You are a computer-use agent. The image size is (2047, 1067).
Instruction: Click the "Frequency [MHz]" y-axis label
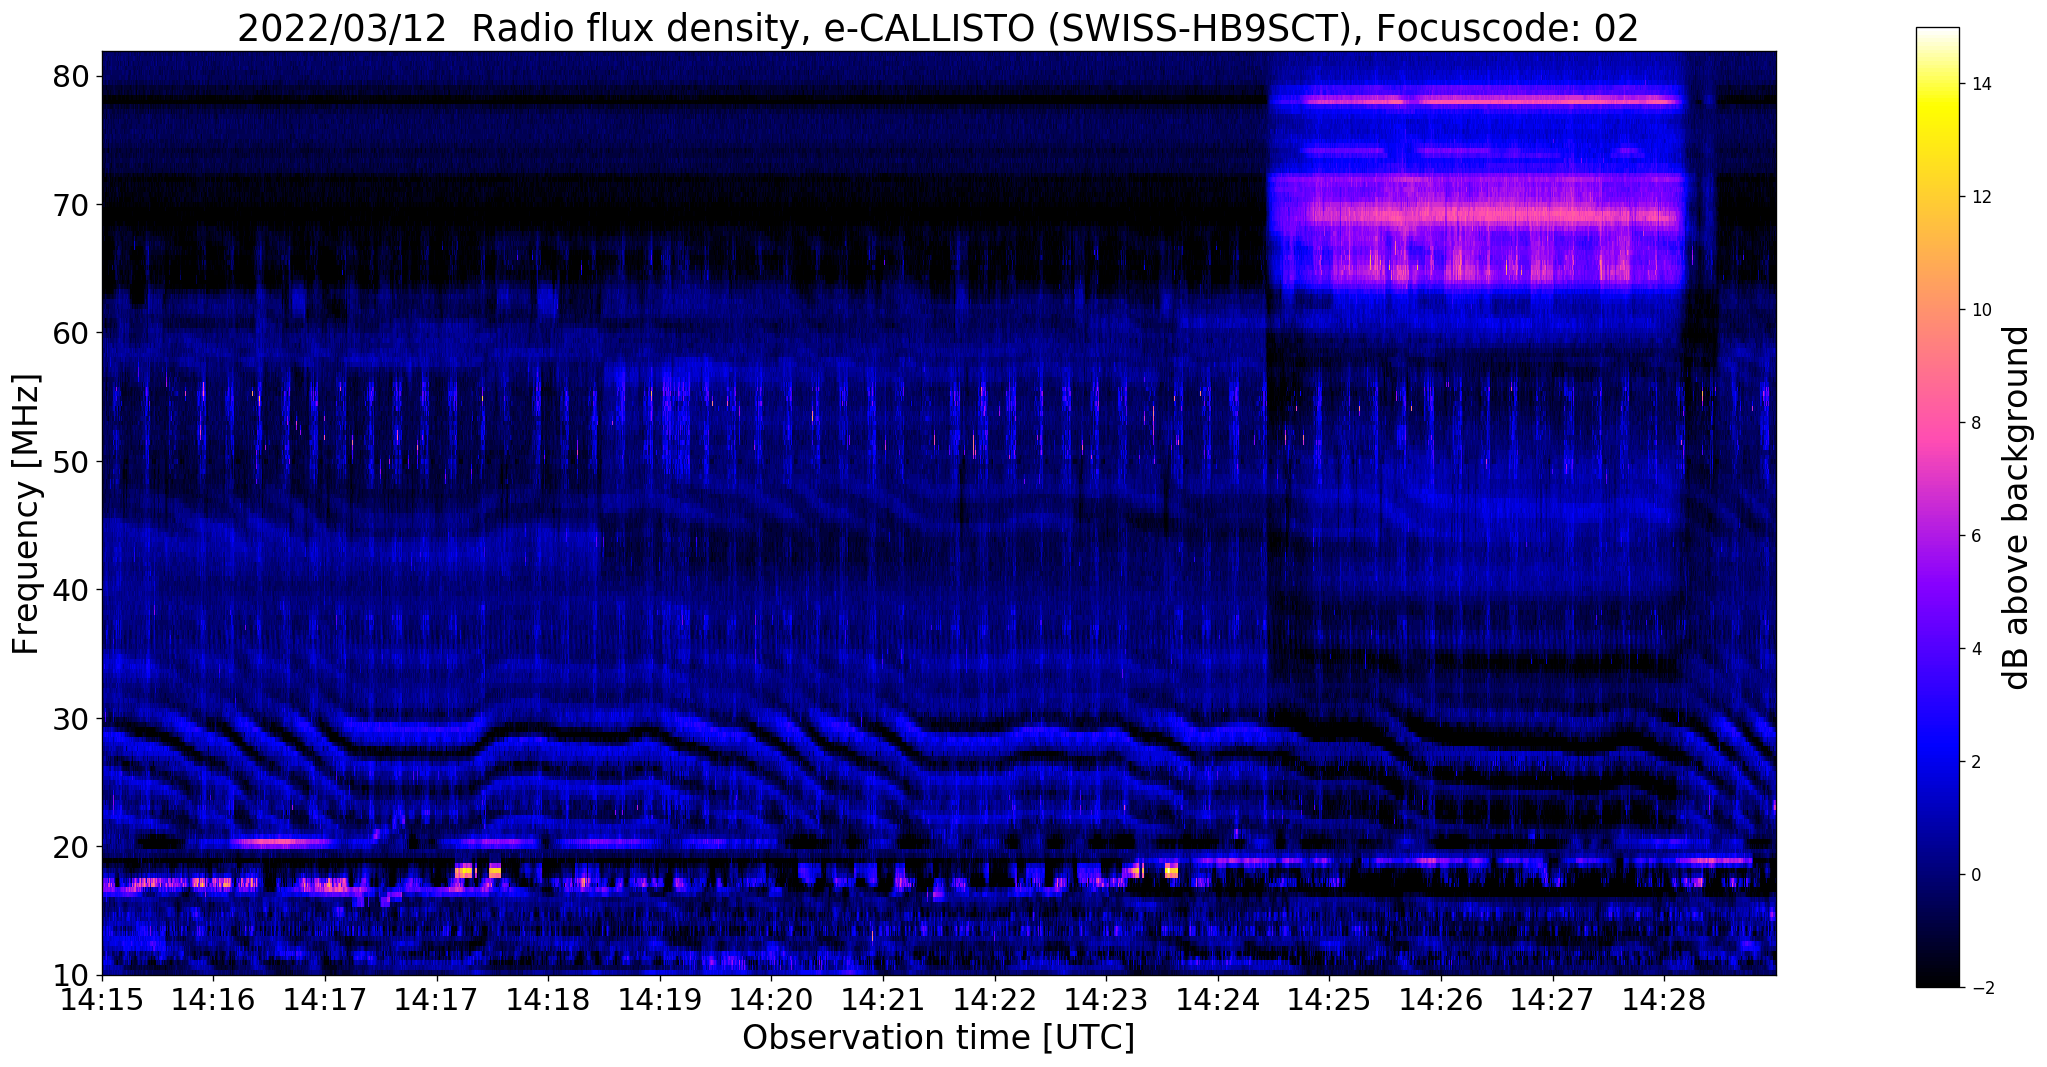click(x=27, y=515)
